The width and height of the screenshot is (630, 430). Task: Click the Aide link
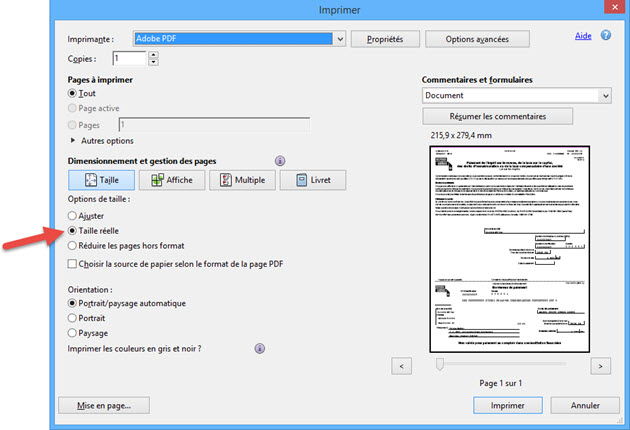pyautogui.click(x=583, y=36)
